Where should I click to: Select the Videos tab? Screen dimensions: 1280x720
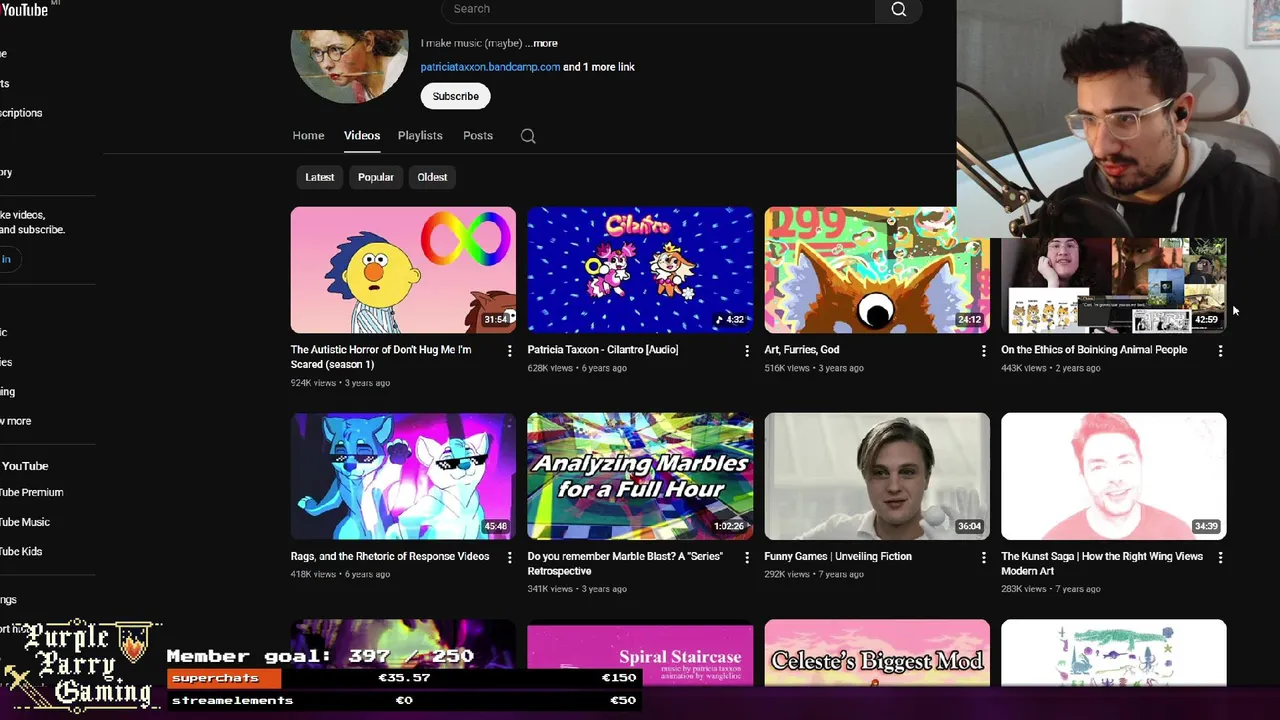[362, 136]
